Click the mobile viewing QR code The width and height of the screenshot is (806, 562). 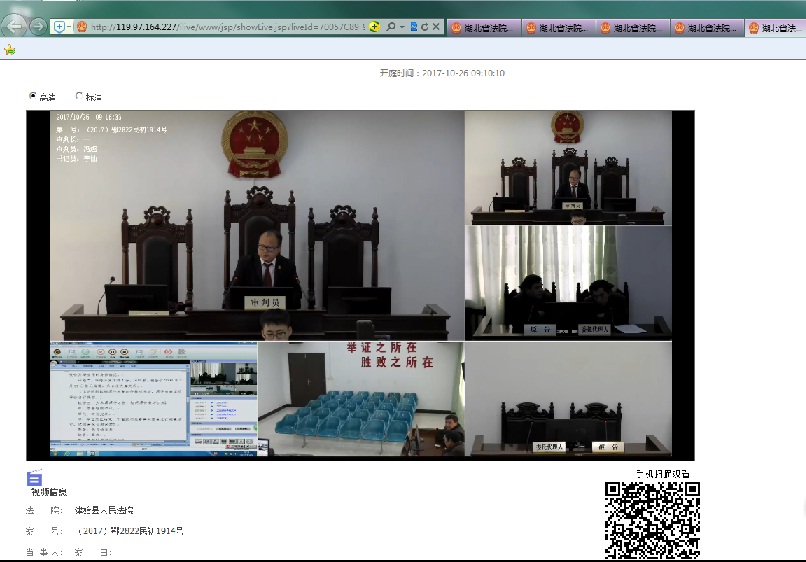pyautogui.click(x=651, y=519)
